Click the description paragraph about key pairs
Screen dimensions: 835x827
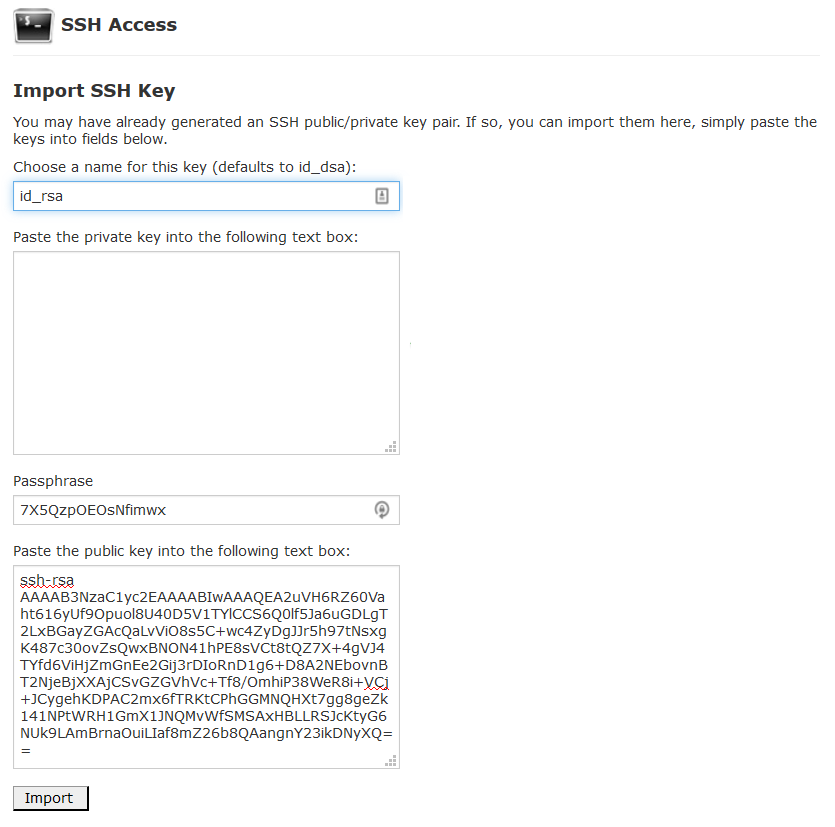[415, 130]
